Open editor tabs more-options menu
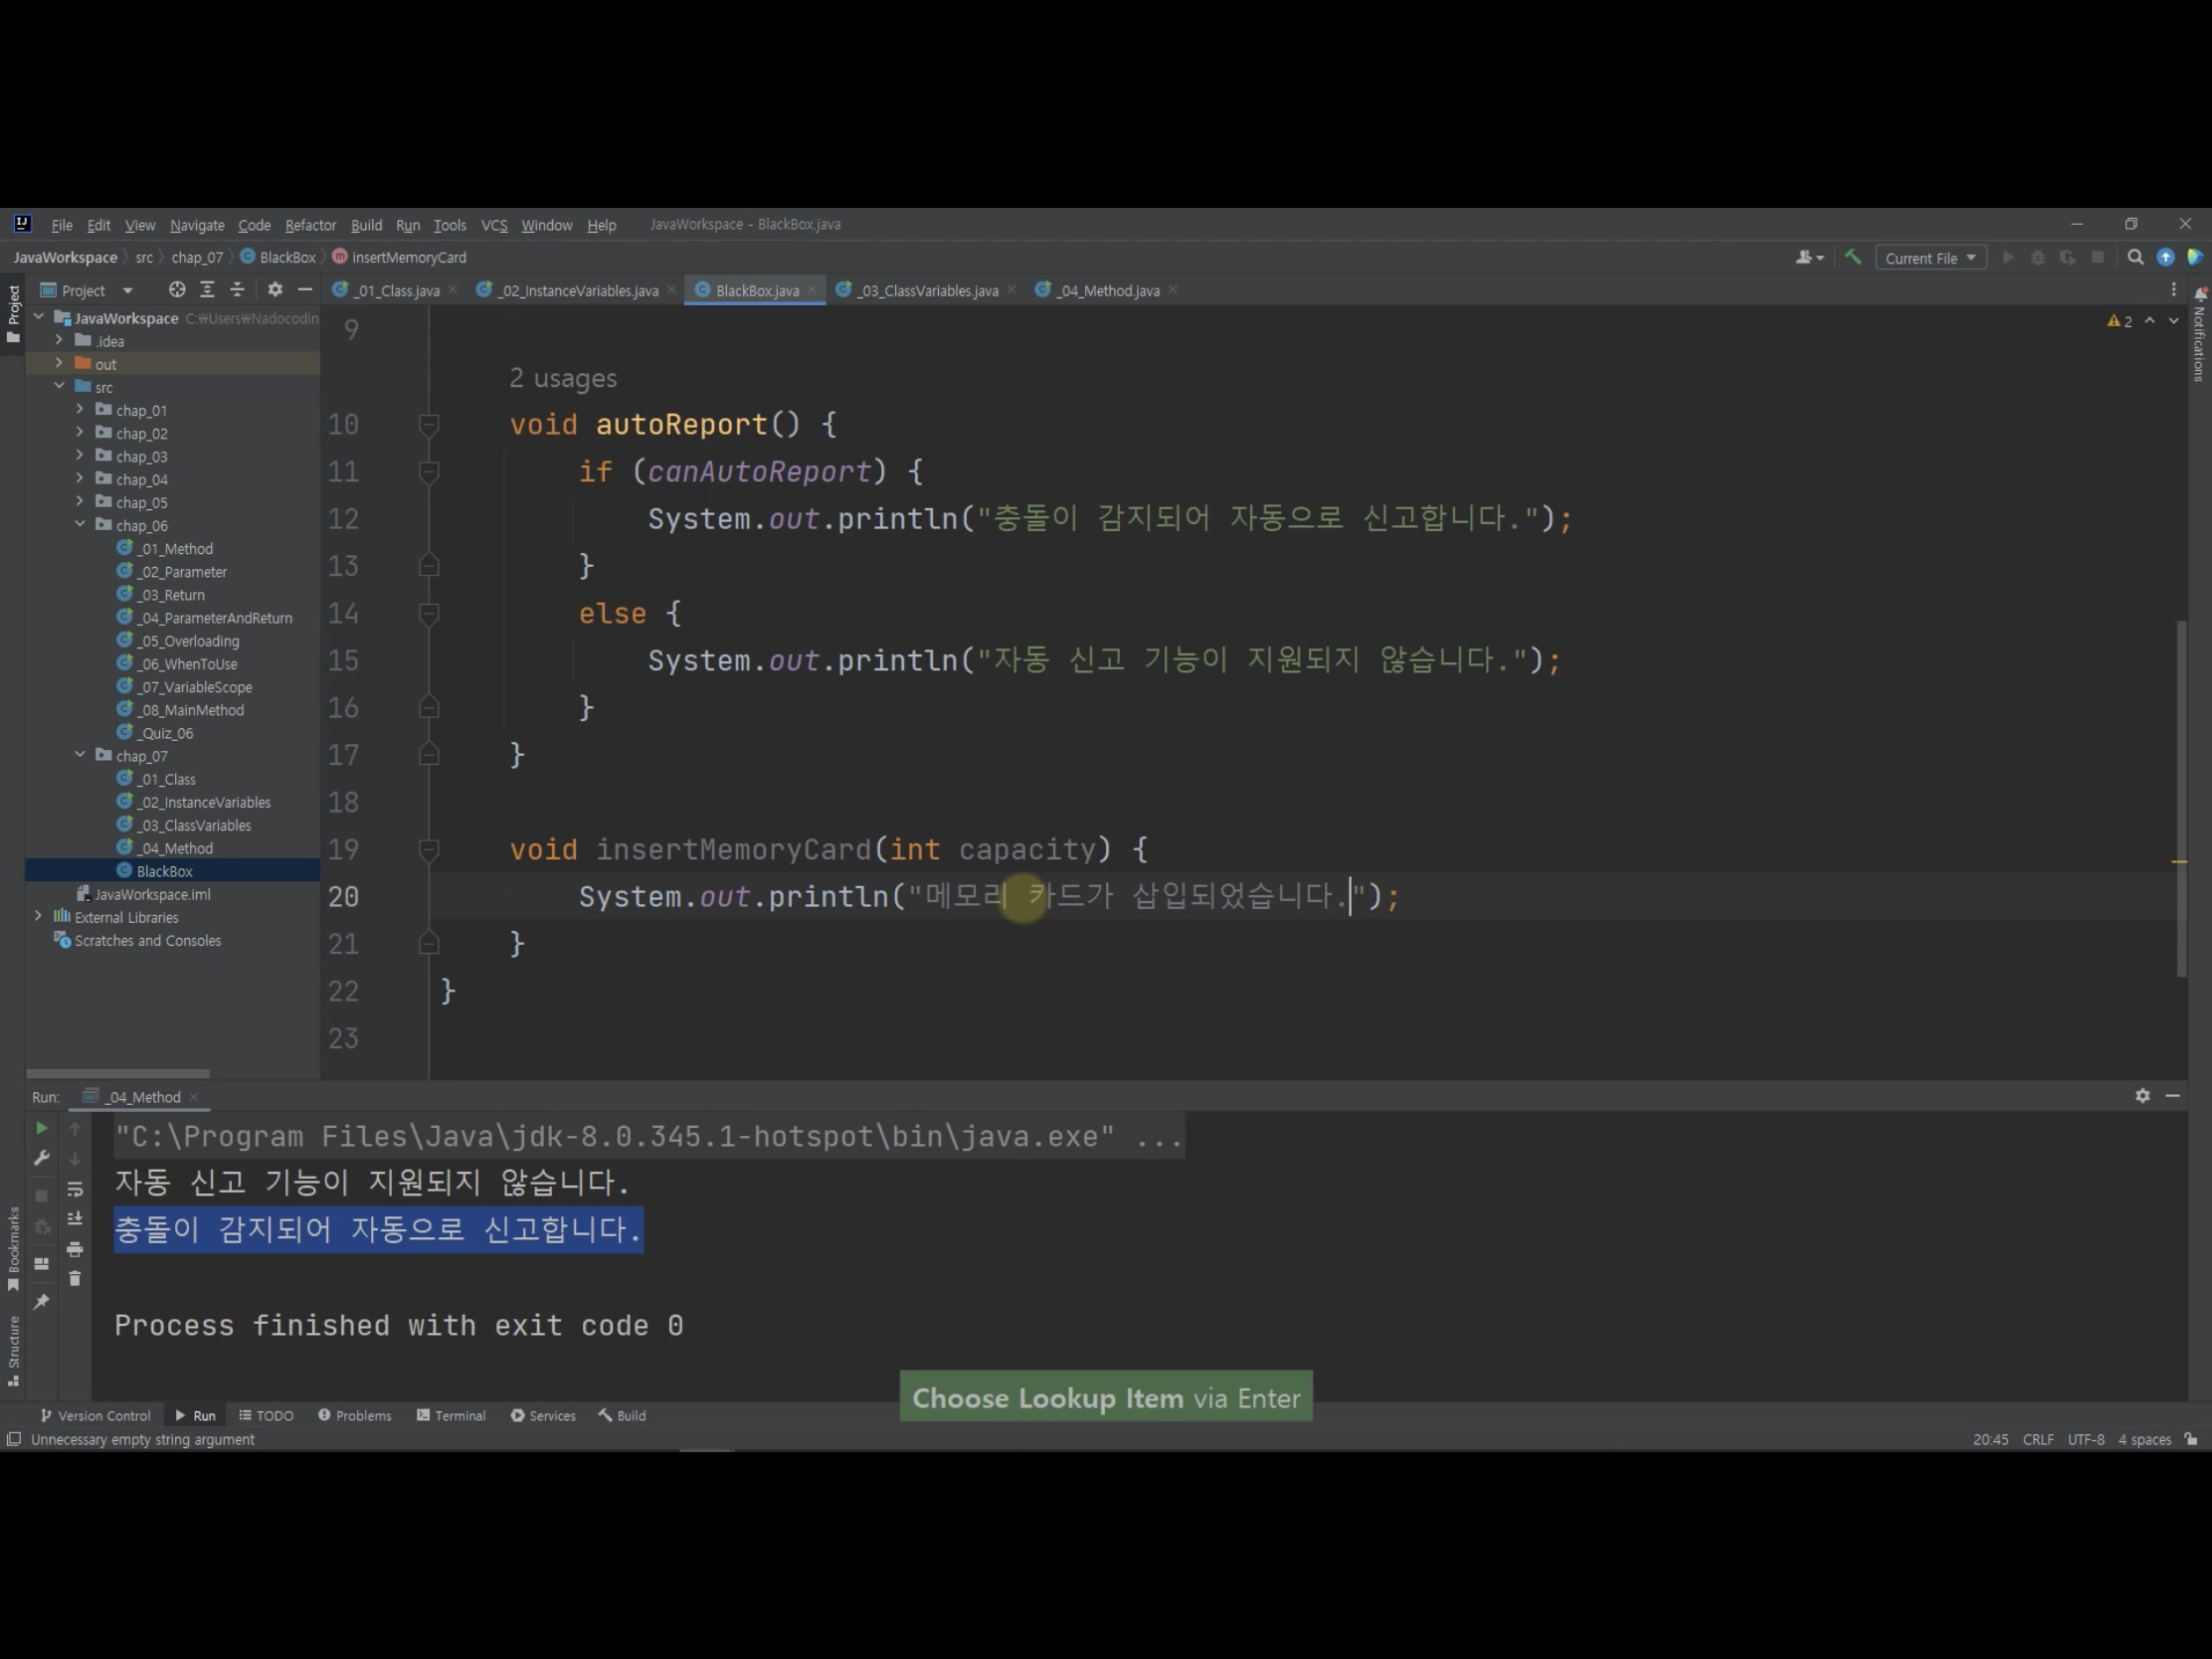 click(x=2173, y=289)
